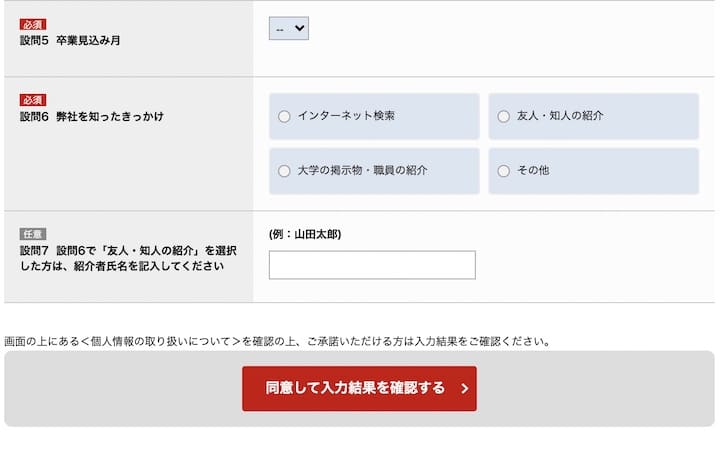
Task: Click the gray 任意 badge above 設問7
Action: (33, 234)
